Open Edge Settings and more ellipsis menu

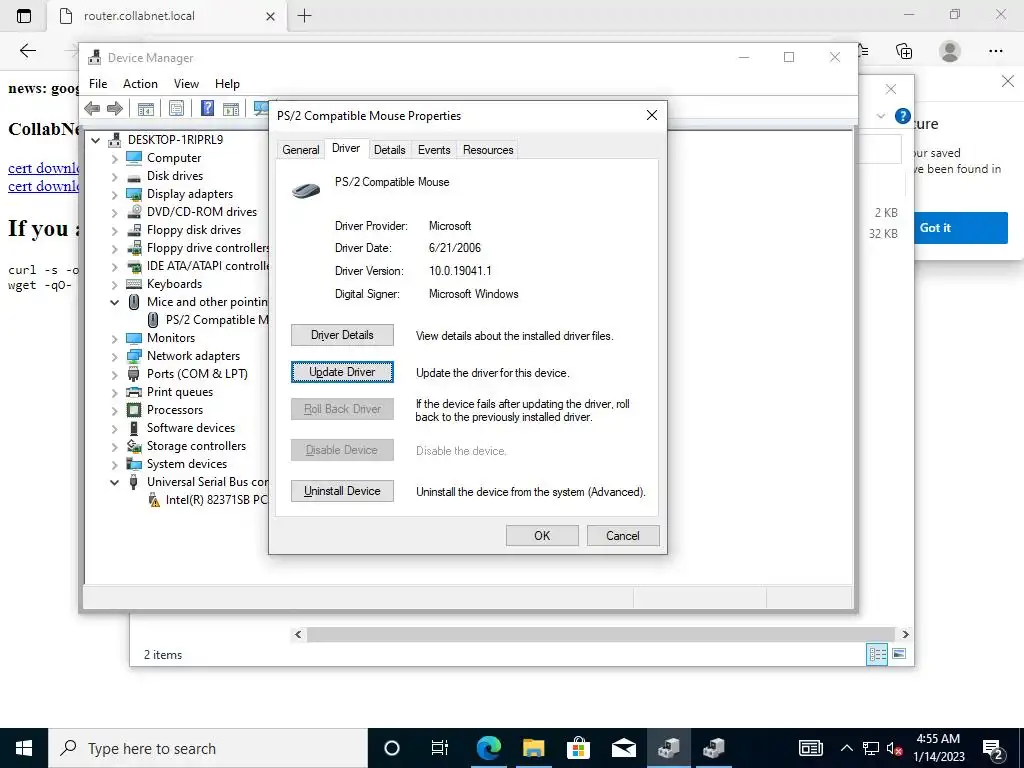pos(995,51)
